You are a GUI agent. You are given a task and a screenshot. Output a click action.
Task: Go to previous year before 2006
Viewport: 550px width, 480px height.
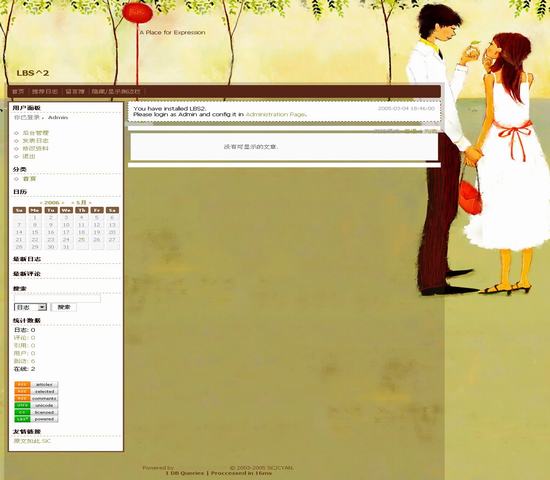coord(41,203)
